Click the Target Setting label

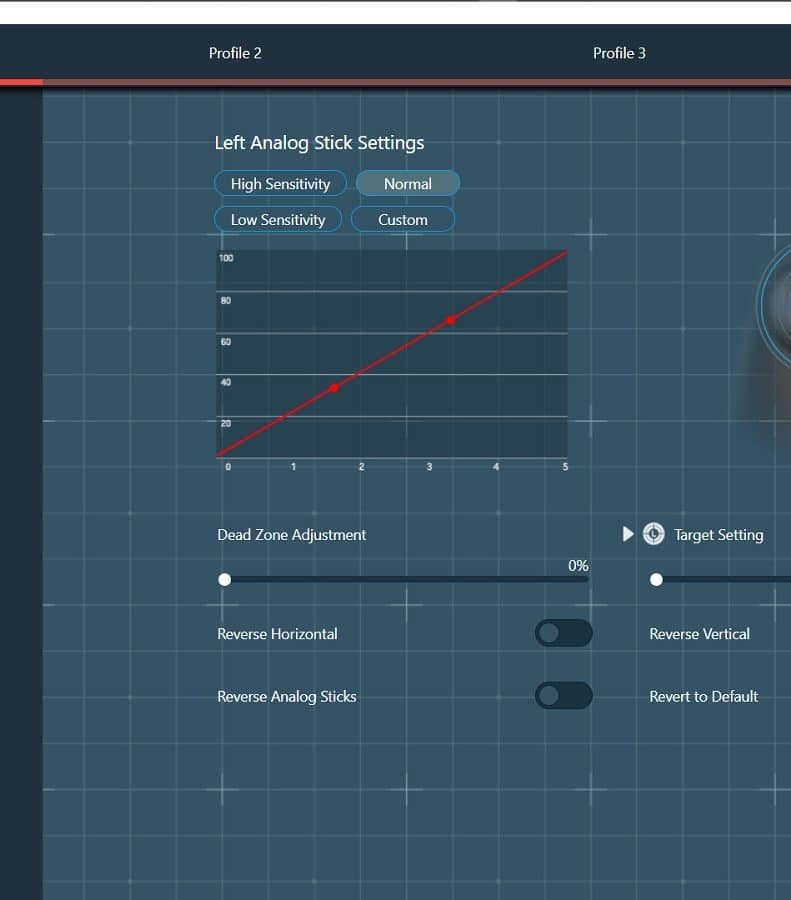[x=718, y=535]
